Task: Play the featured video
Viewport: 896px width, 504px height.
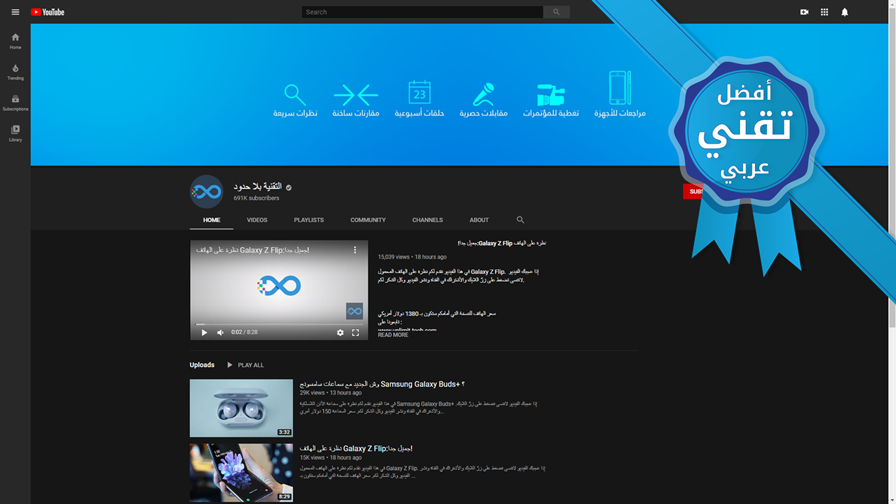Action: [204, 333]
